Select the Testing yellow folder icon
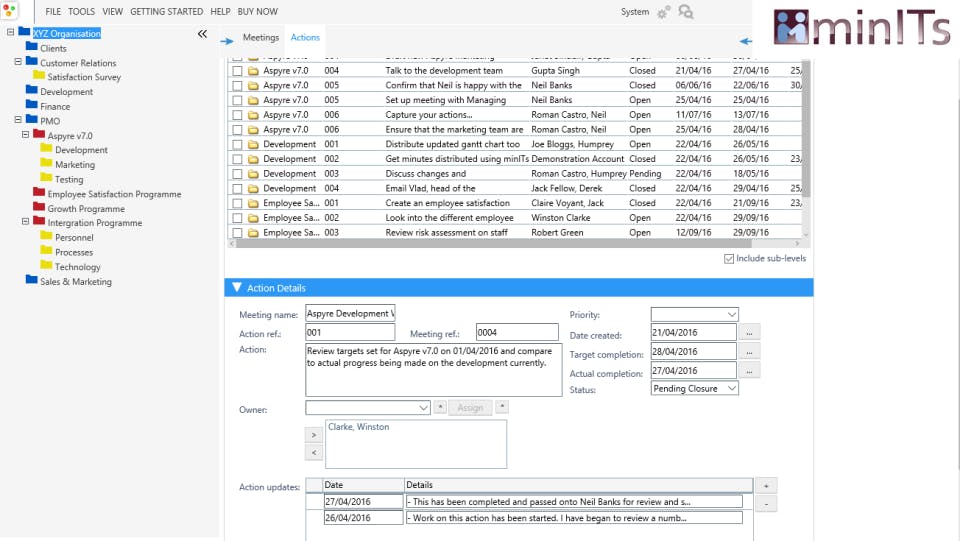960x541 pixels. click(47, 177)
